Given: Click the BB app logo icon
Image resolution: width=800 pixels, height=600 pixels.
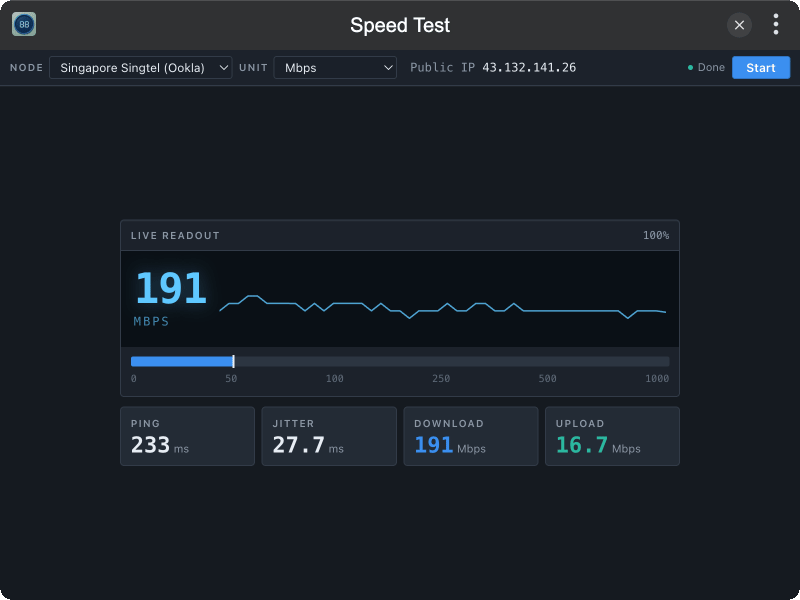Looking at the screenshot, I should click(24, 24).
